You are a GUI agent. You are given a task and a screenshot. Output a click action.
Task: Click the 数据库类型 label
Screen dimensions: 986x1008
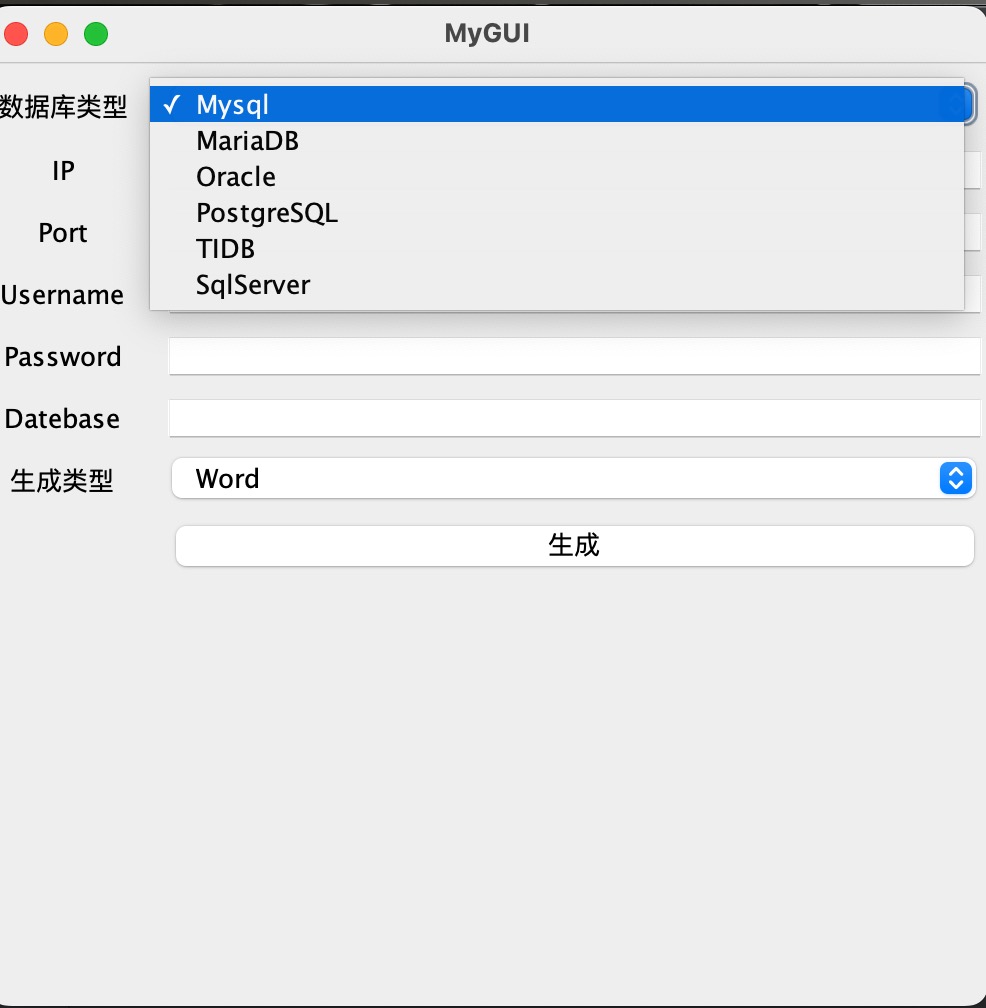pos(63,107)
